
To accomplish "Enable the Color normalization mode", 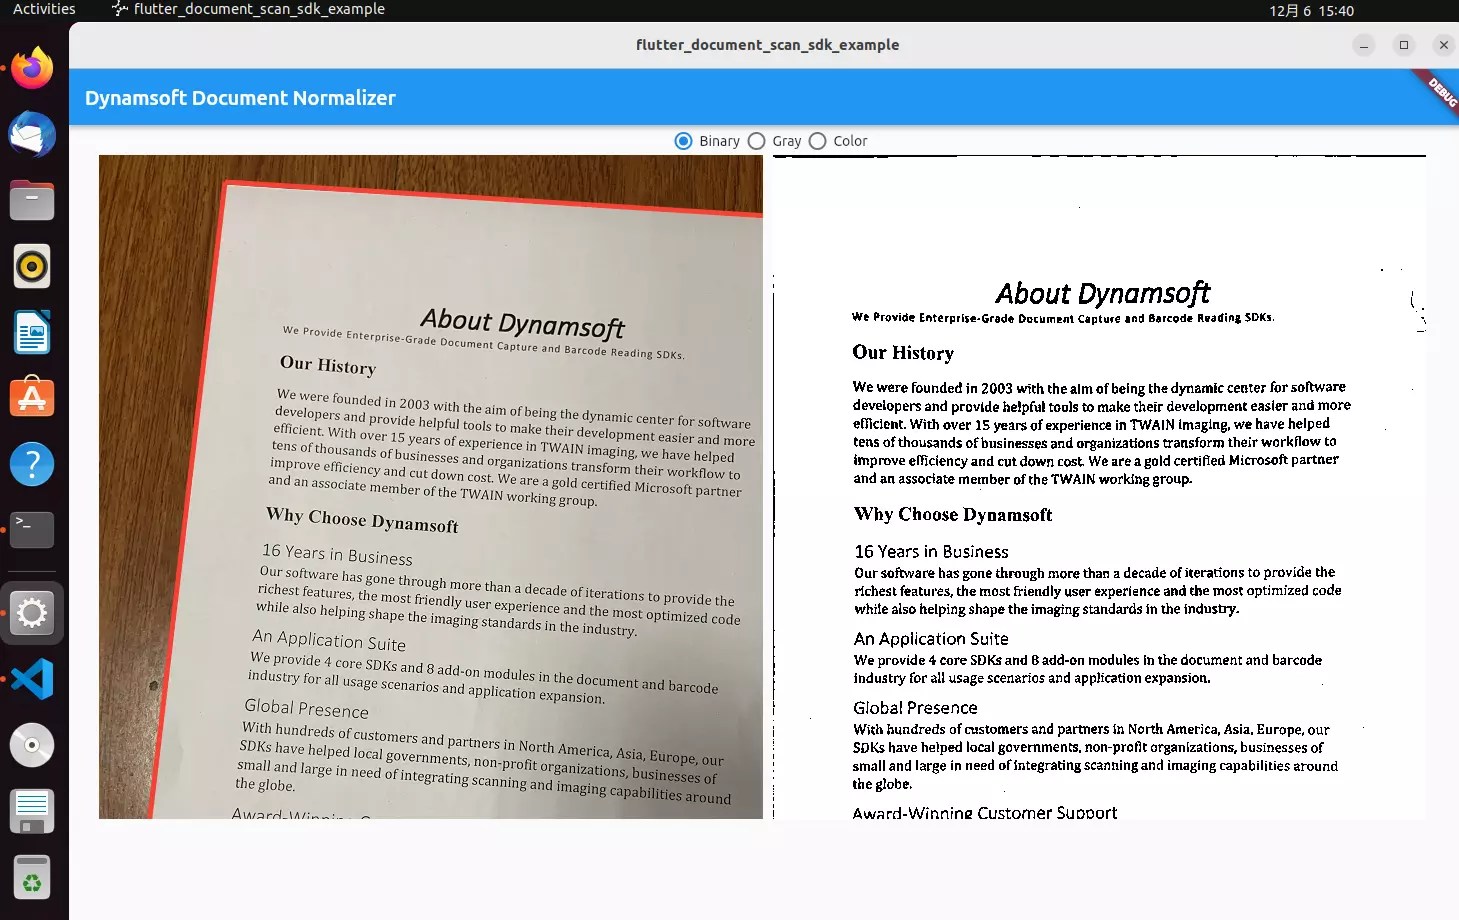I will [818, 141].
